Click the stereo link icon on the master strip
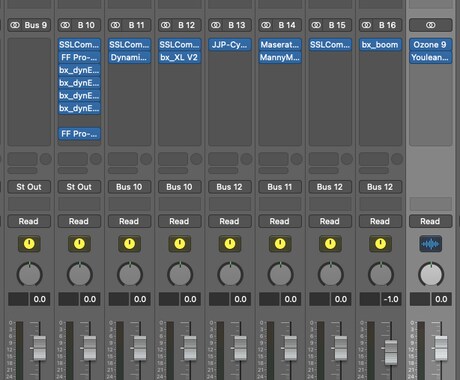460x380 pixels. point(431,25)
